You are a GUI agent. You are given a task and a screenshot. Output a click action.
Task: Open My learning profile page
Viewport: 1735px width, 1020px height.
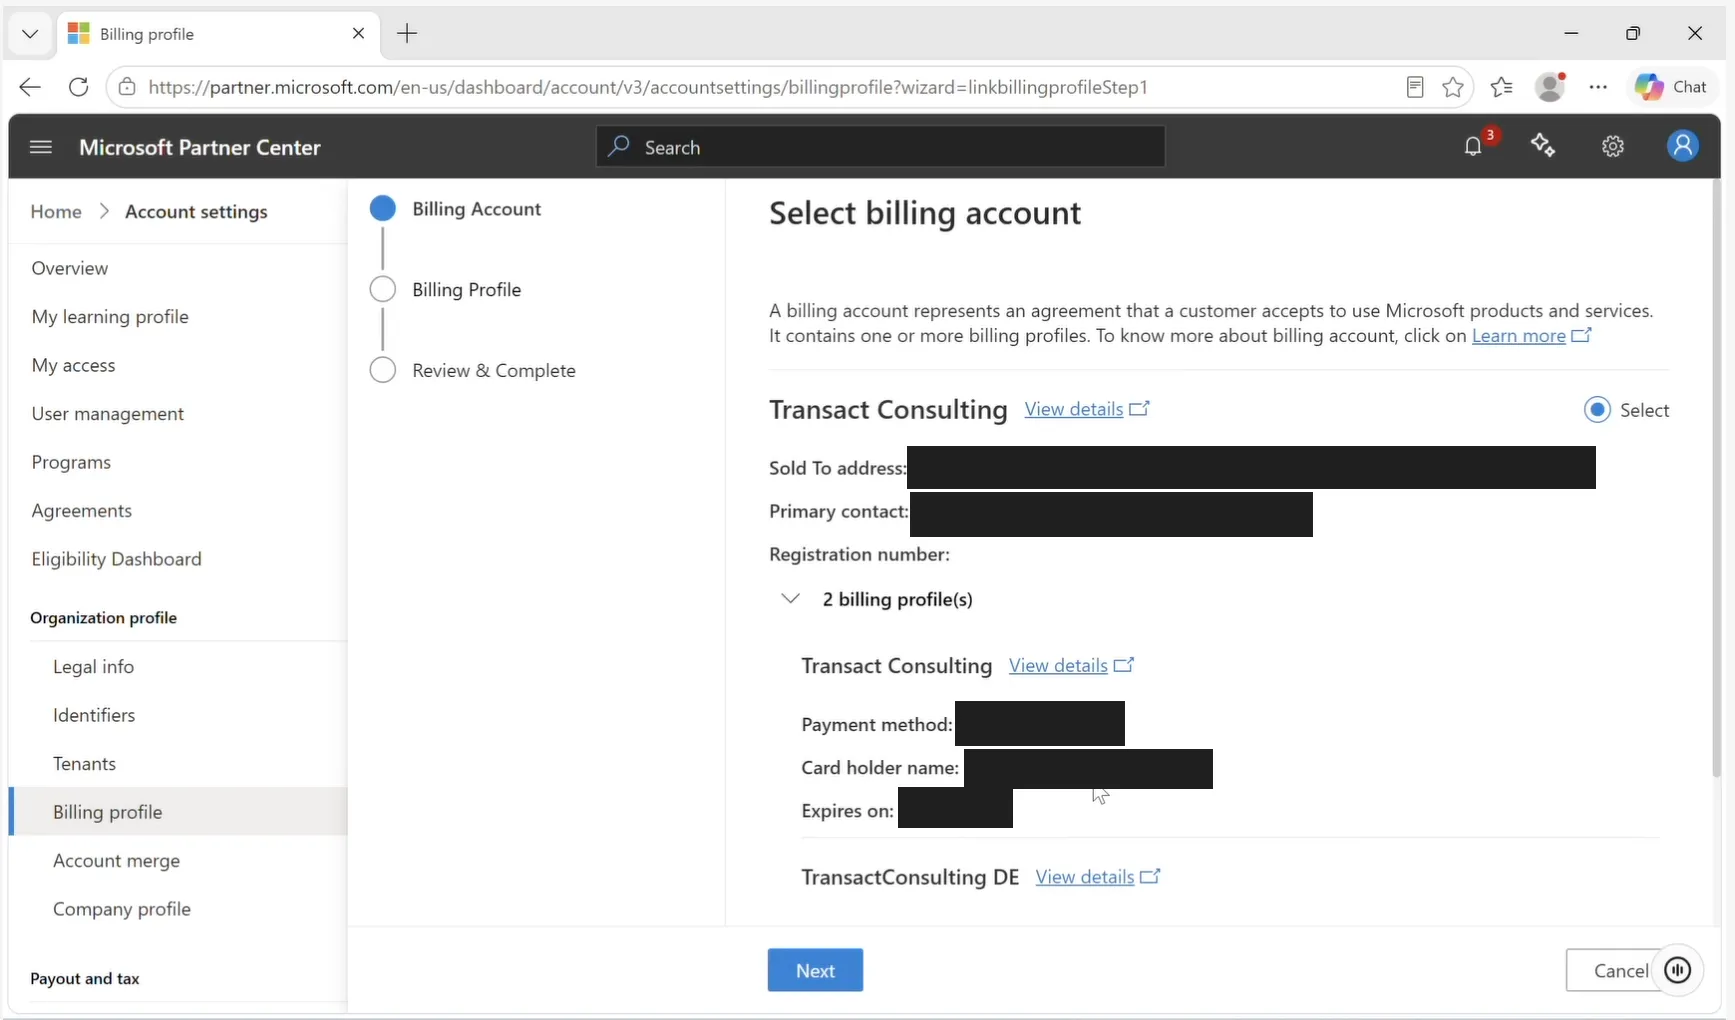(x=110, y=317)
